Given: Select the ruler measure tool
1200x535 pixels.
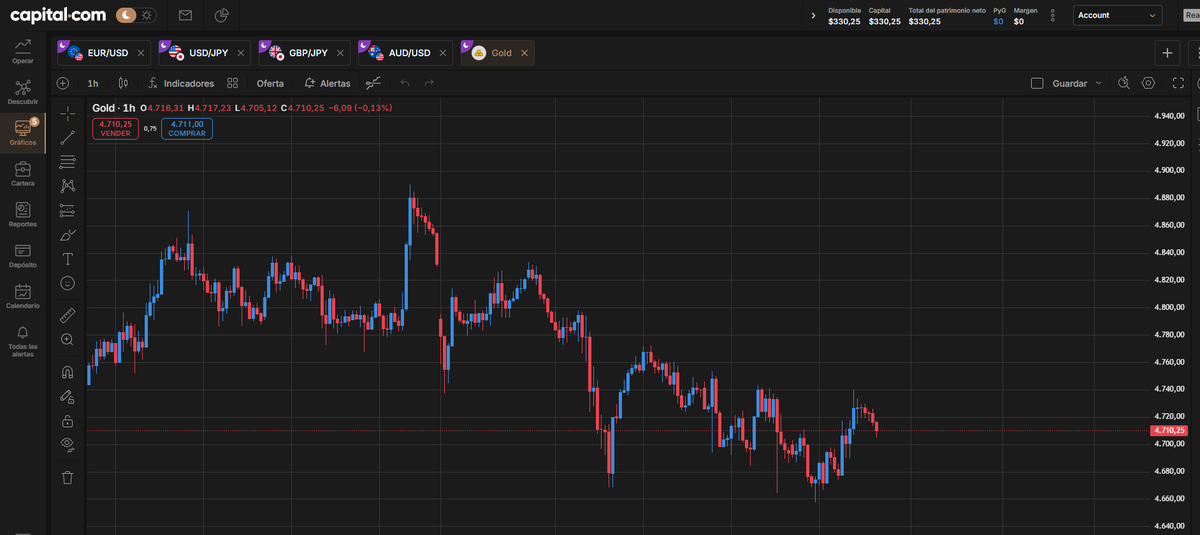Looking at the screenshot, I should (67, 314).
